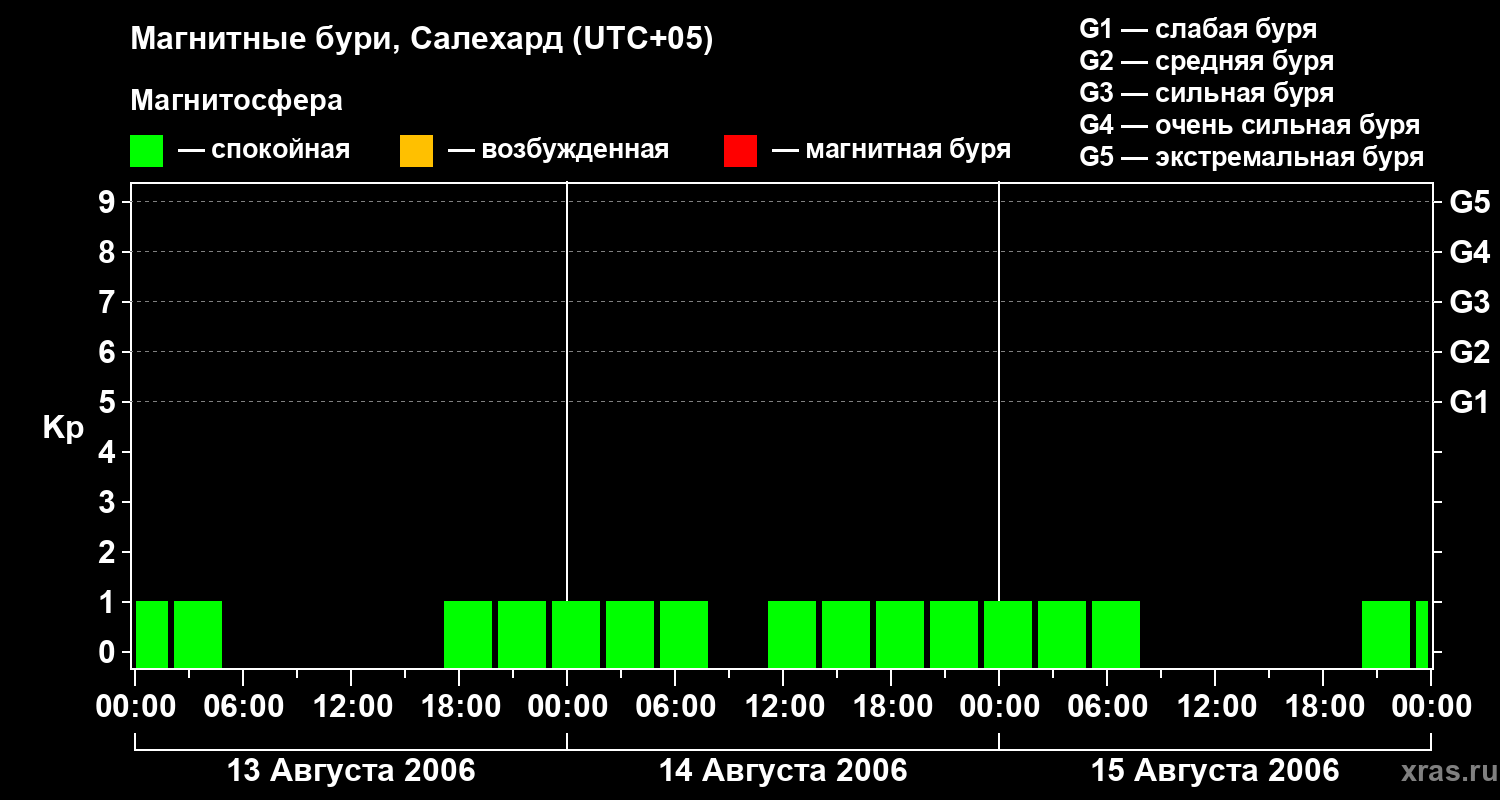Click the first '00:00' label at chart start
The image size is (1500, 800).
coord(135,707)
